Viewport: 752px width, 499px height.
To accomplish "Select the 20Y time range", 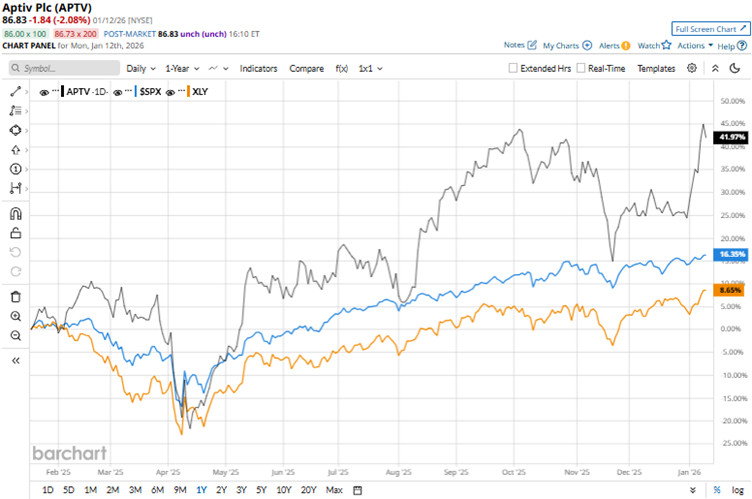I will 308,490.
